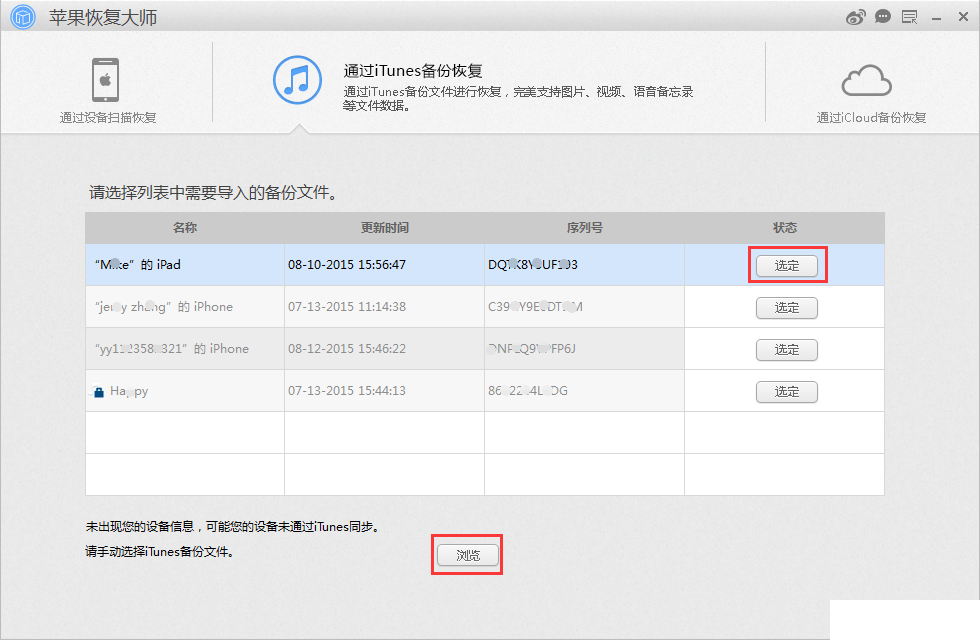Click 选定 for the 08-12-2015 backup
This screenshot has width=980, height=640.
tap(787, 349)
